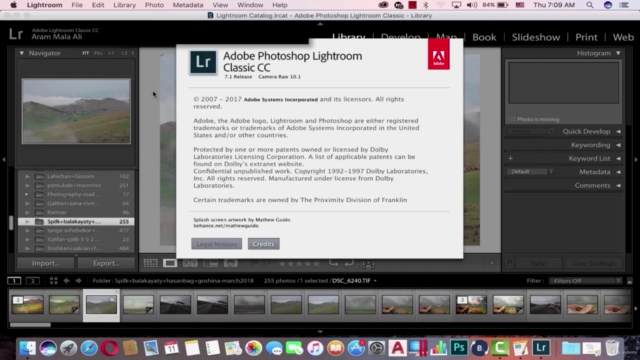640x360 pixels.
Task: Open the Slideshow module
Action: tap(536, 37)
